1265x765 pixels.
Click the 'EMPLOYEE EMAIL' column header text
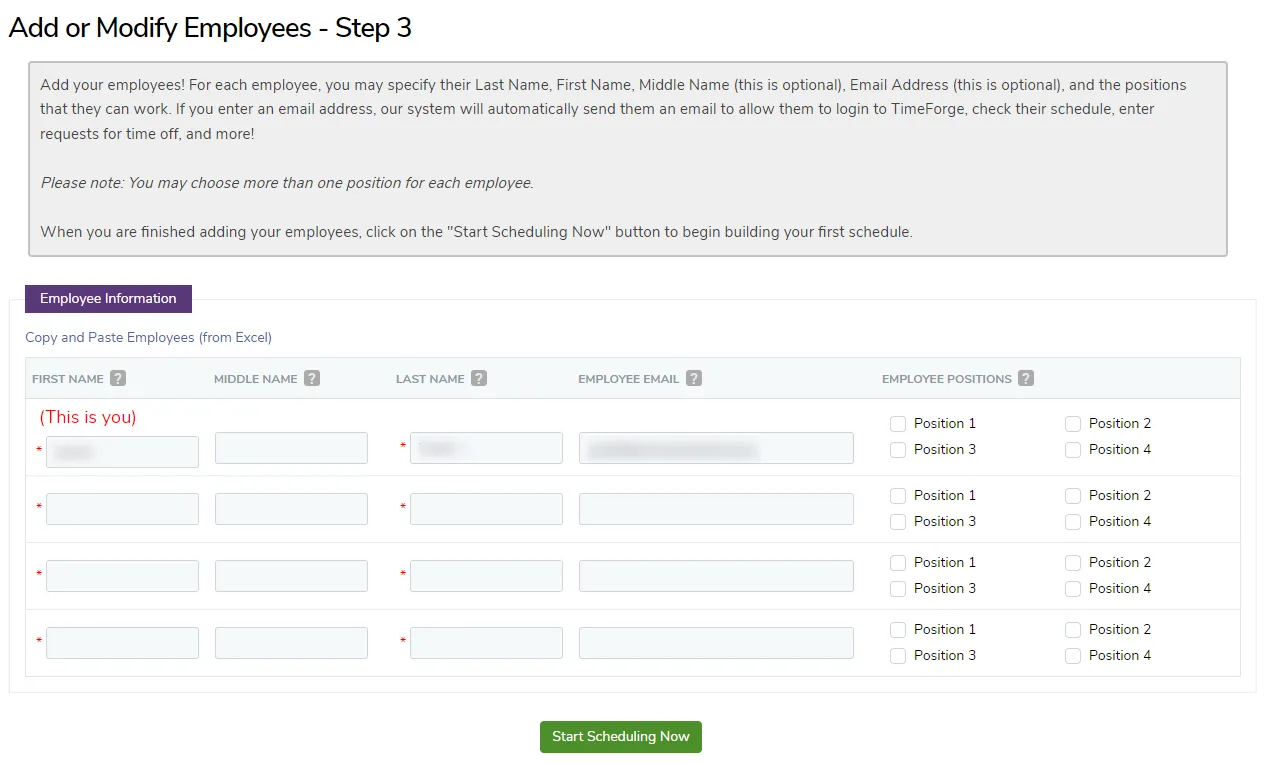point(629,380)
